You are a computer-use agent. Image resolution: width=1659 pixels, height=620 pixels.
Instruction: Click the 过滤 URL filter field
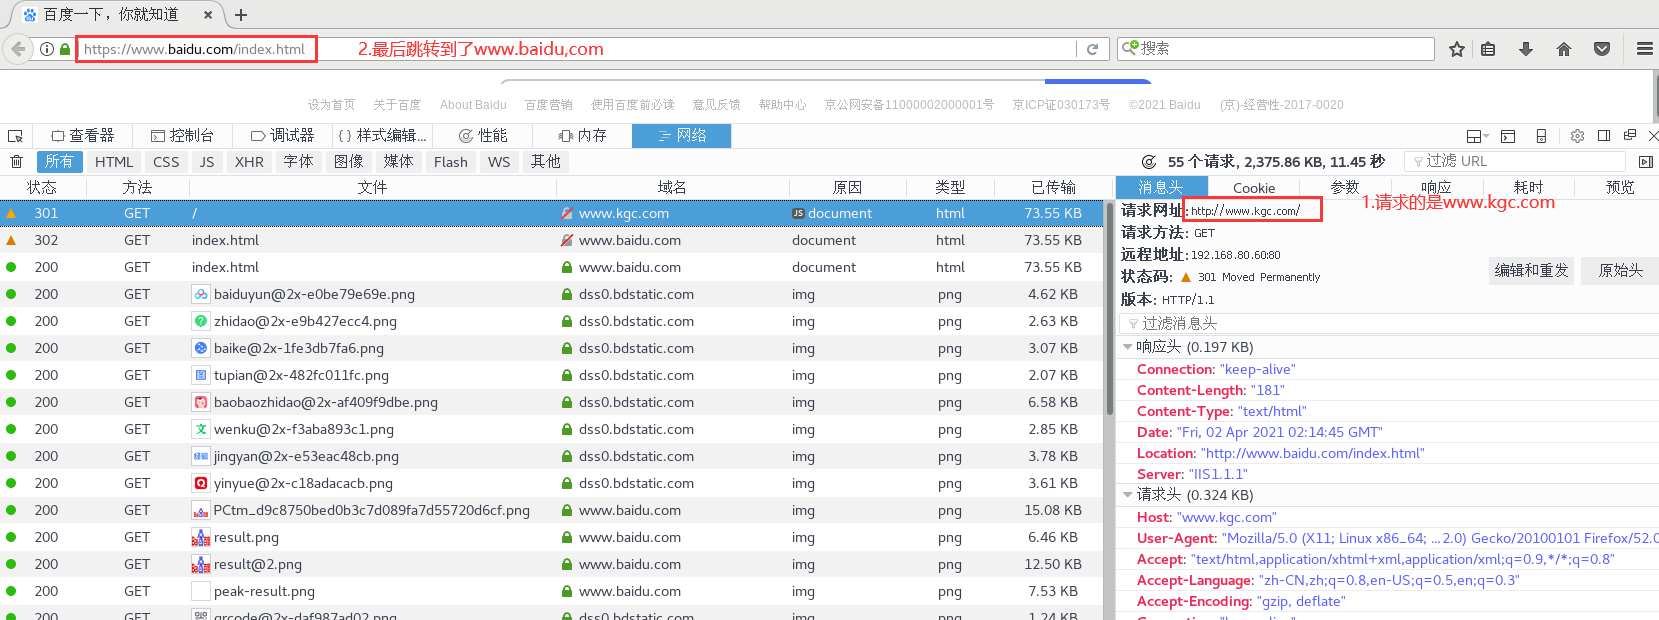pyautogui.click(x=1515, y=161)
